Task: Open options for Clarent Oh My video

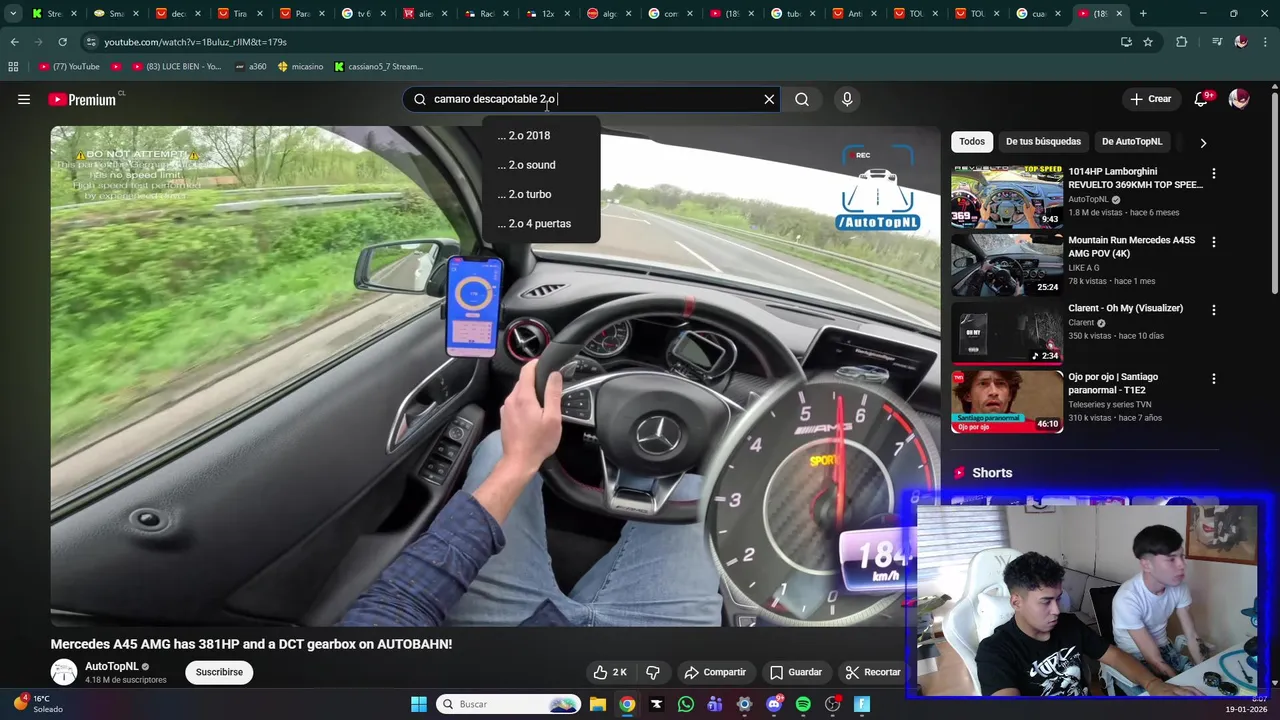Action: [1214, 310]
